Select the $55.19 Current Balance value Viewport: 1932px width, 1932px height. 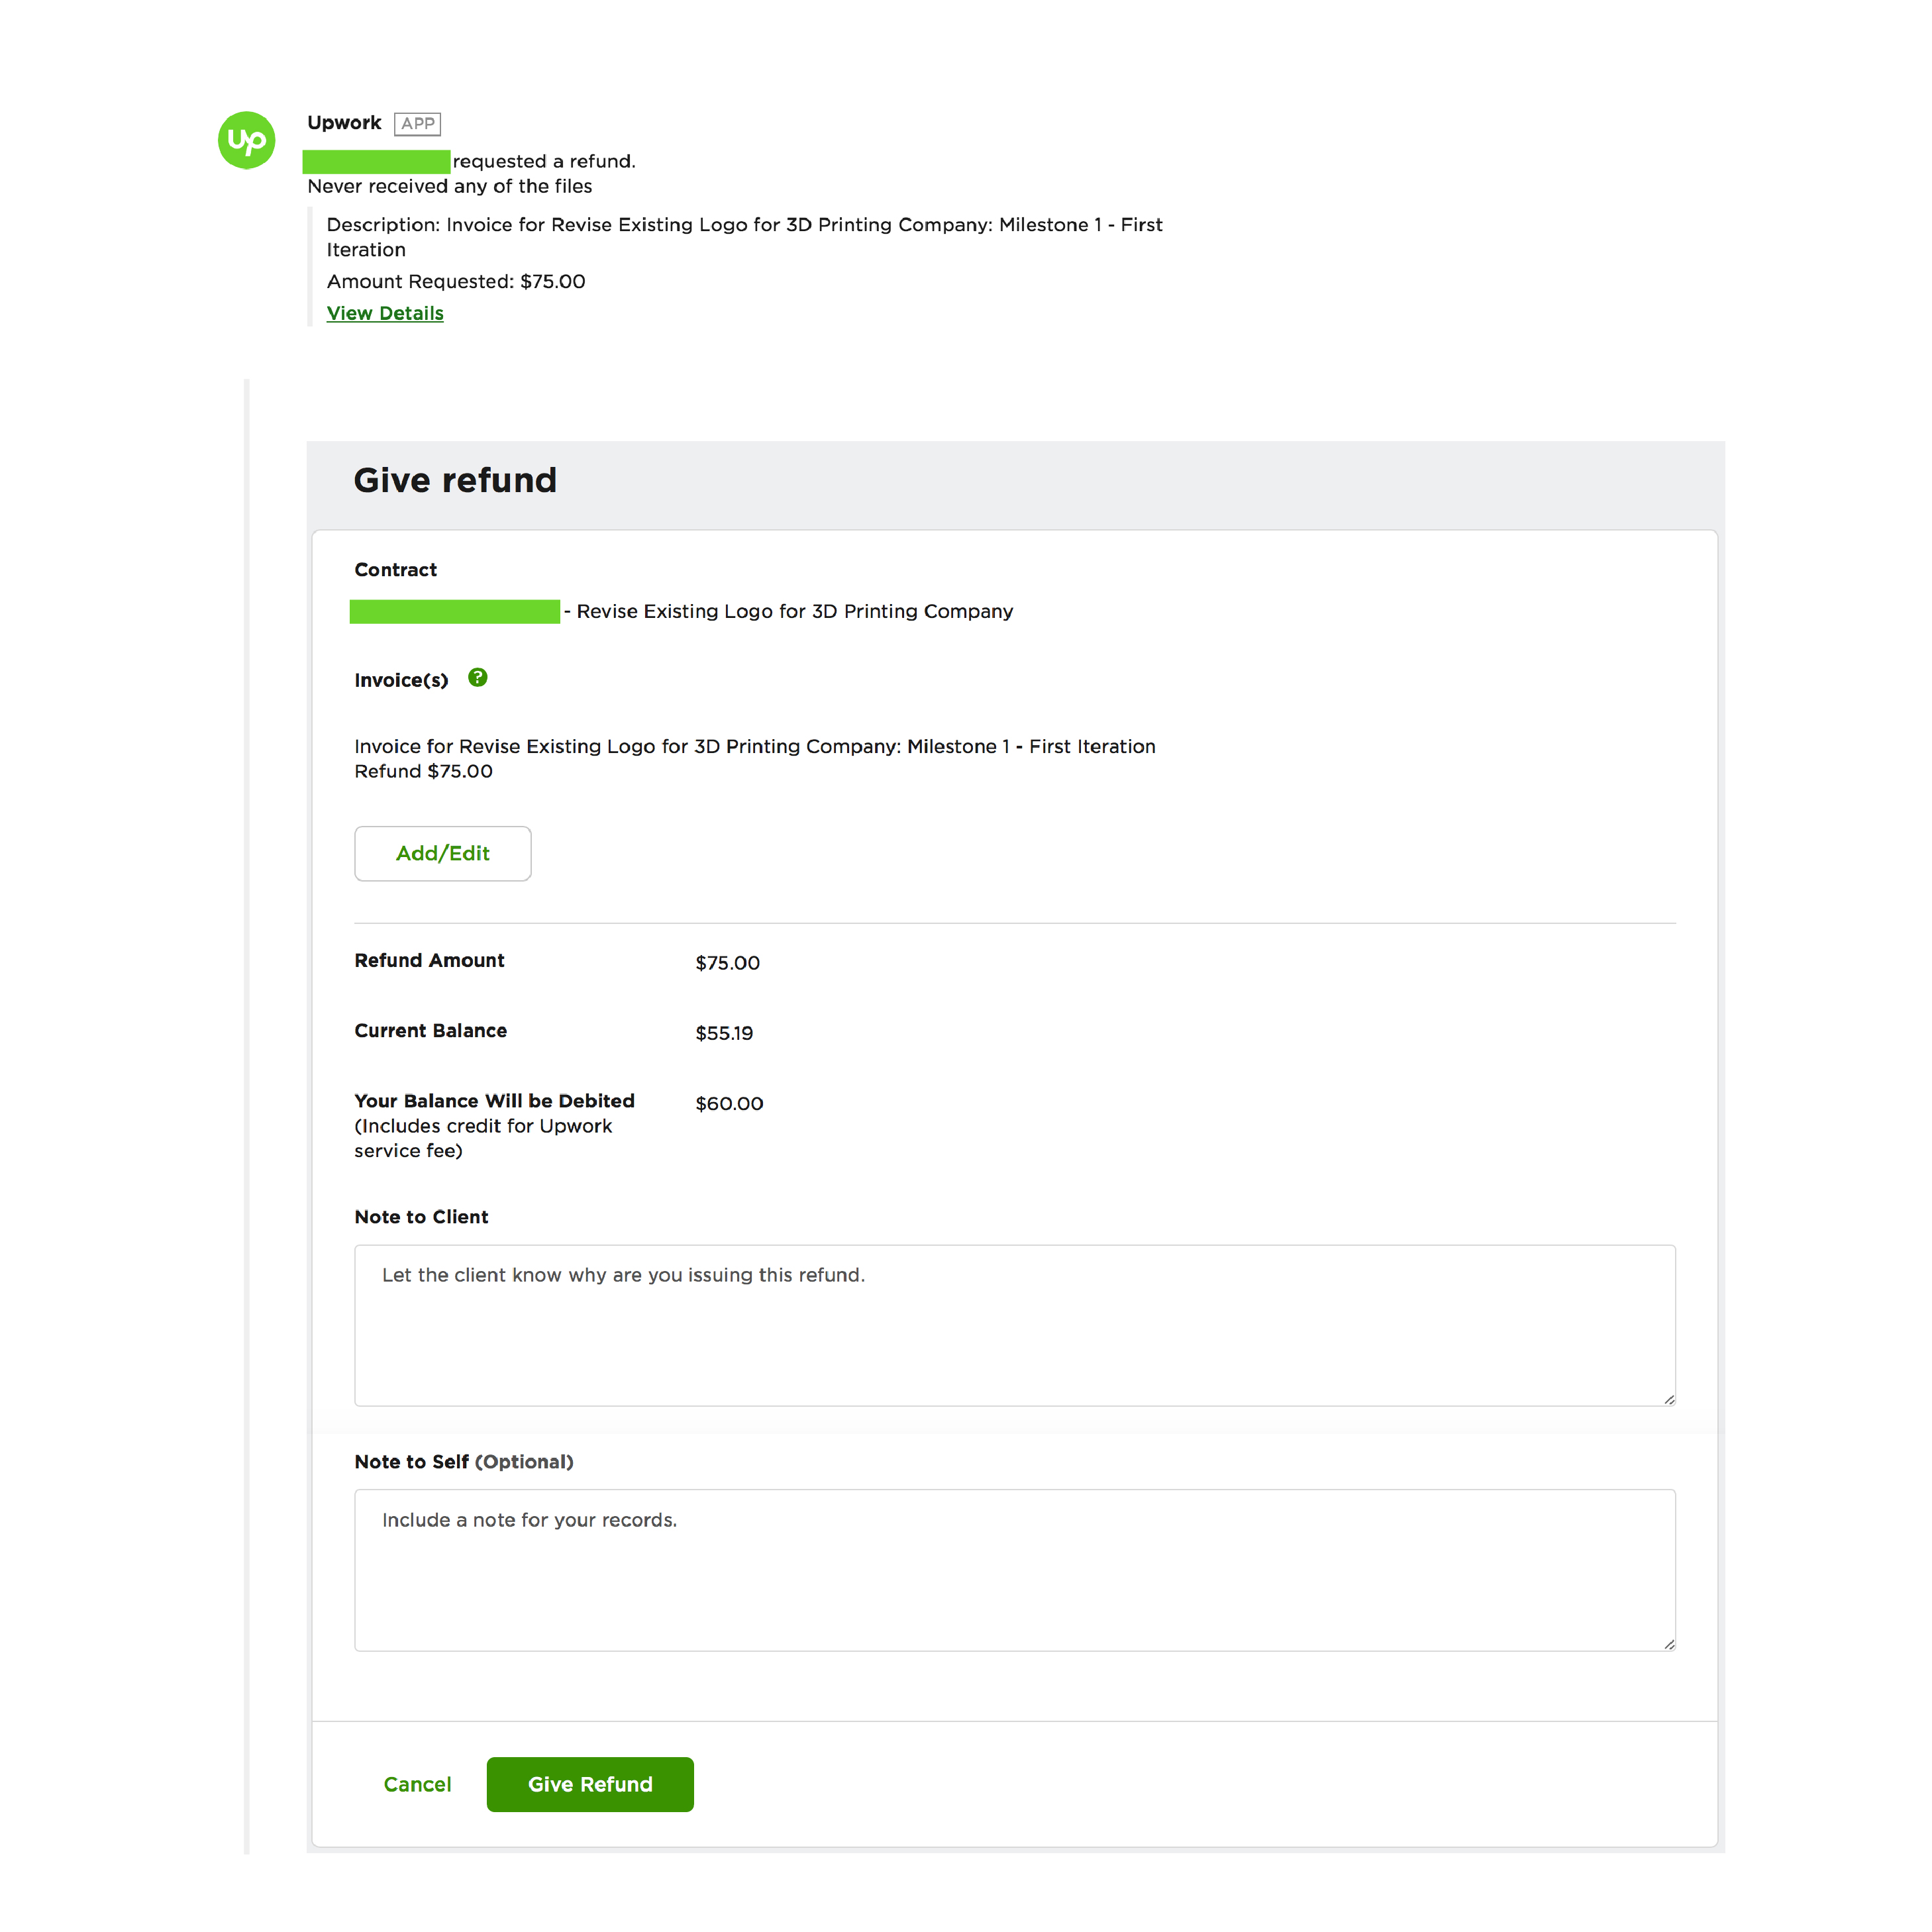pos(724,1032)
